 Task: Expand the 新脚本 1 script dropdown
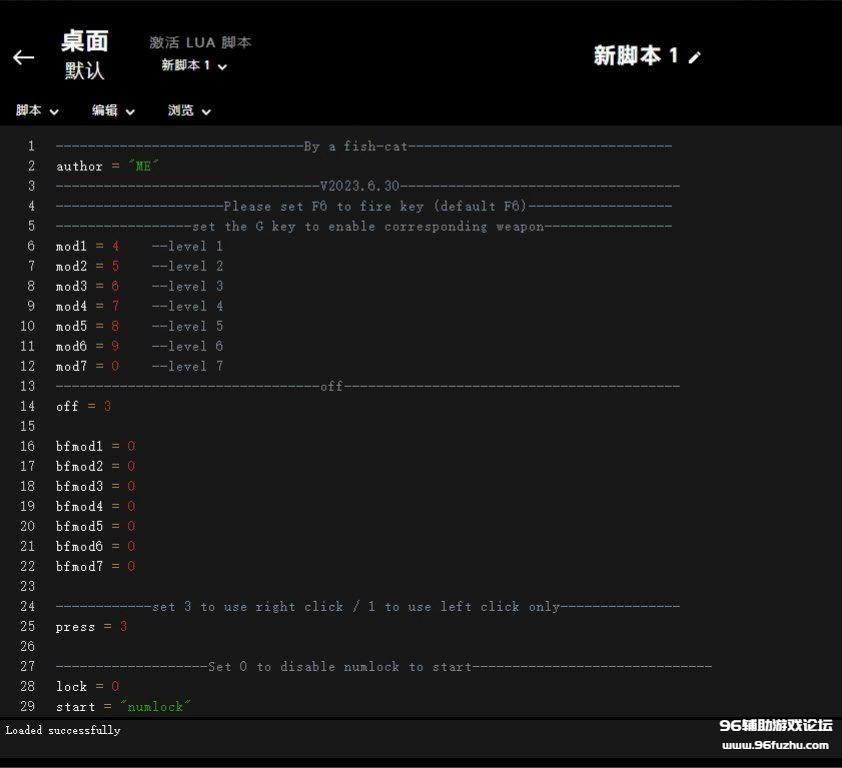point(195,66)
